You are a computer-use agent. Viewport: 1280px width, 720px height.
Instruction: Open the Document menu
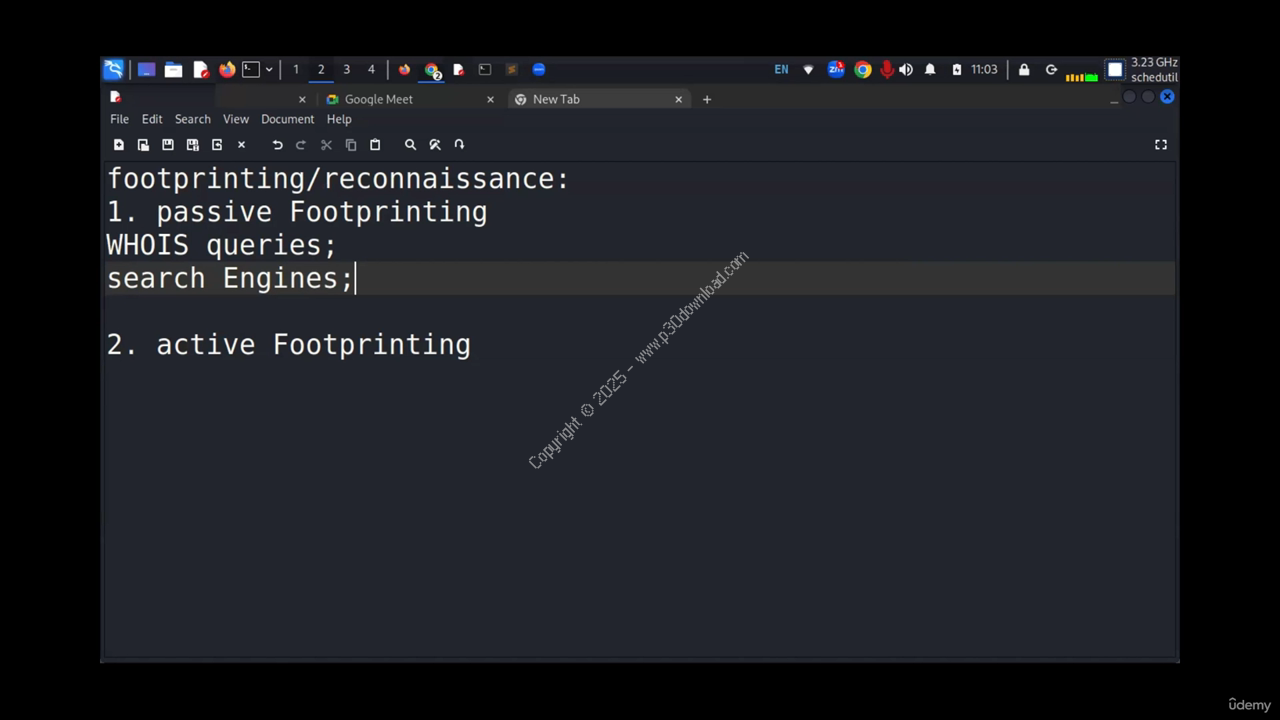pyautogui.click(x=287, y=119)
